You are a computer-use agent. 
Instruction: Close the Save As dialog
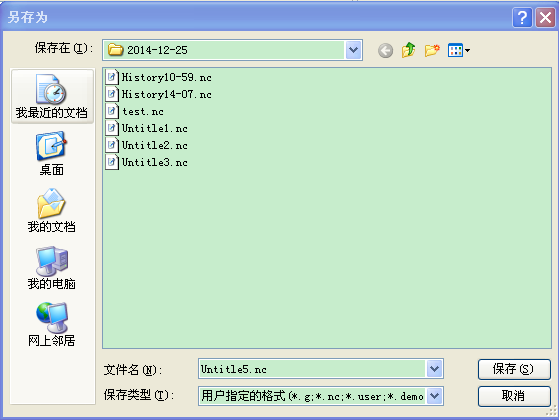pyautogui.click(x=545, y=17)
